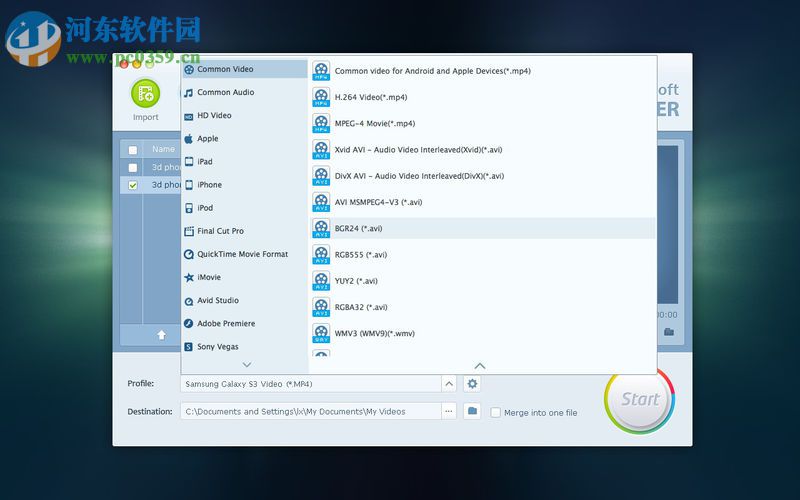
Task: Click the green Import video icon
Action: pyautogui.click(x=145, y=93)
